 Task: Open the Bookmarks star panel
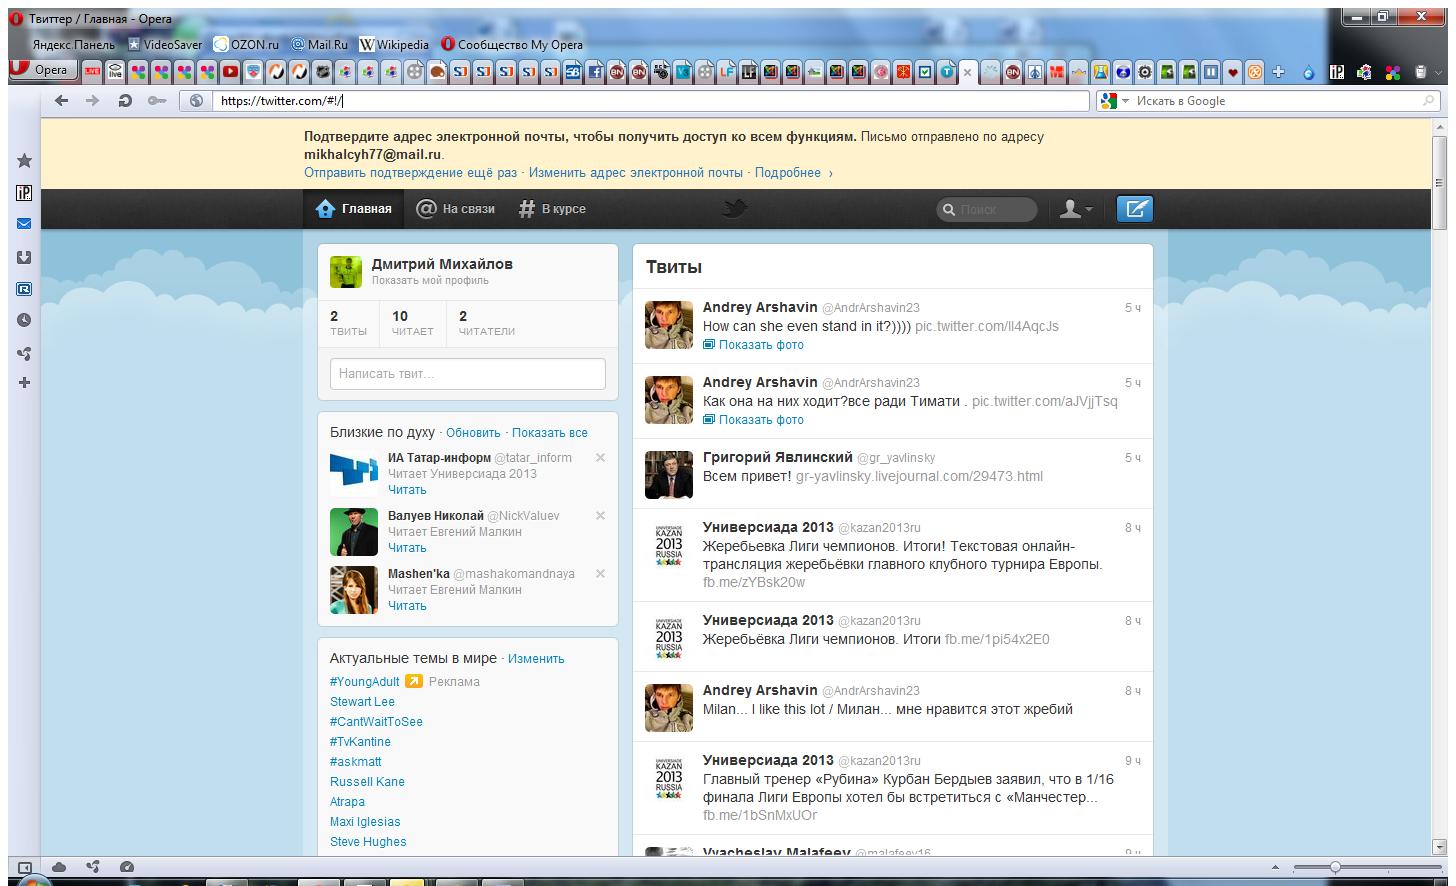(24, 161)
